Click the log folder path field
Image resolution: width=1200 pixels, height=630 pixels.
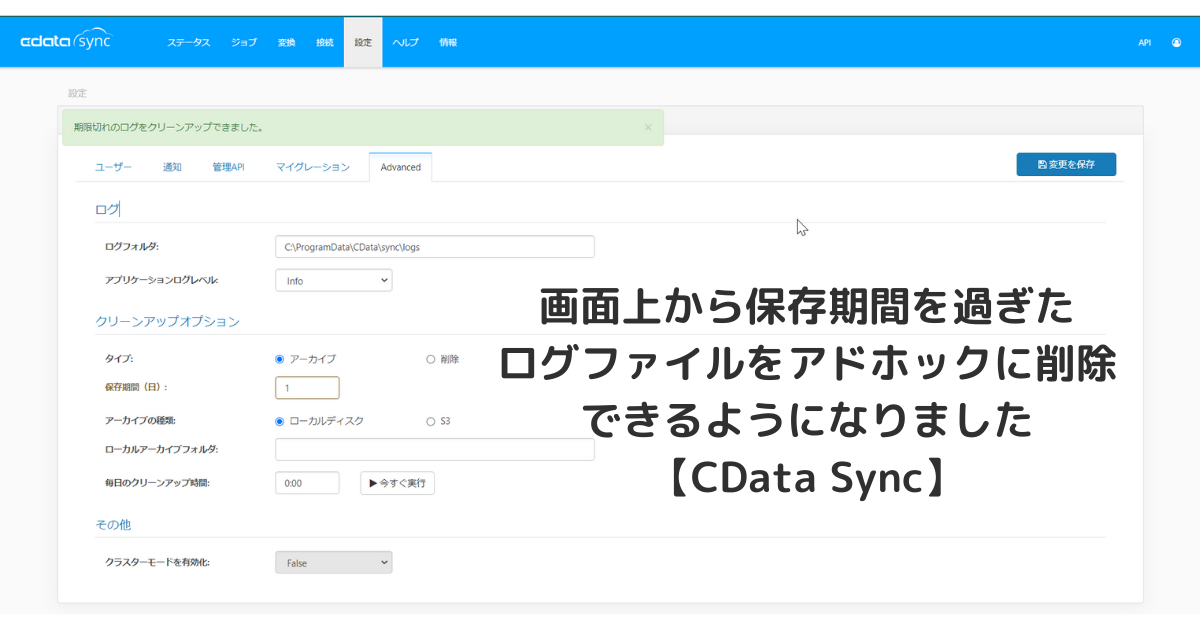coord(435,247)
